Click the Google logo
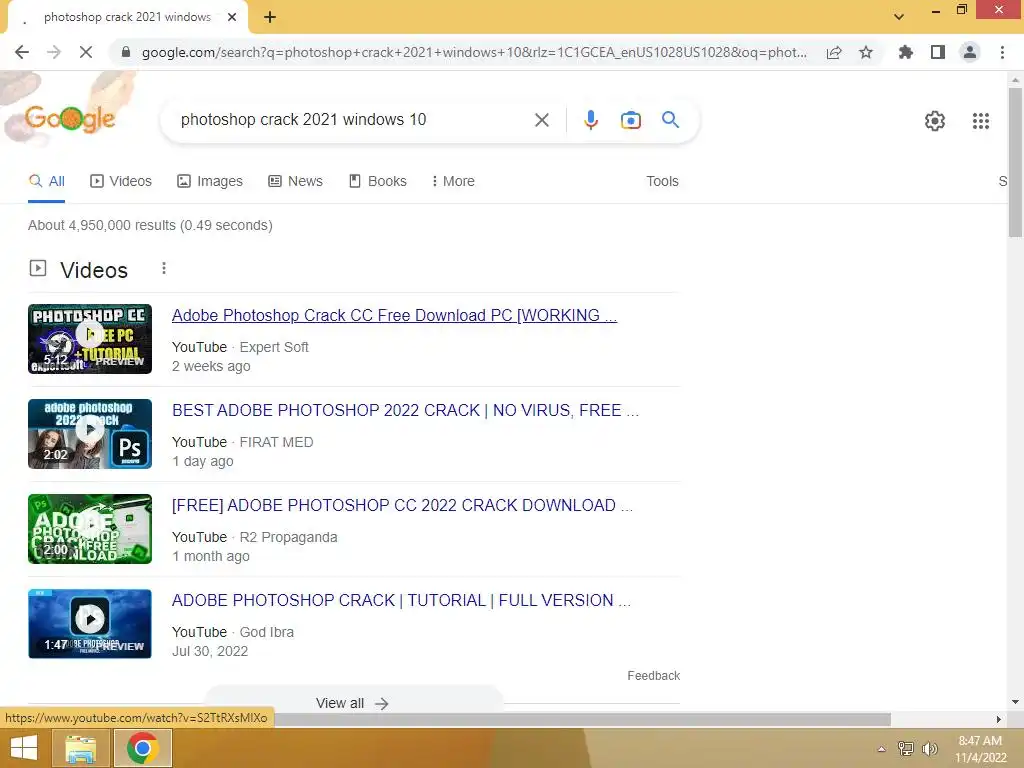 point(70,119)
